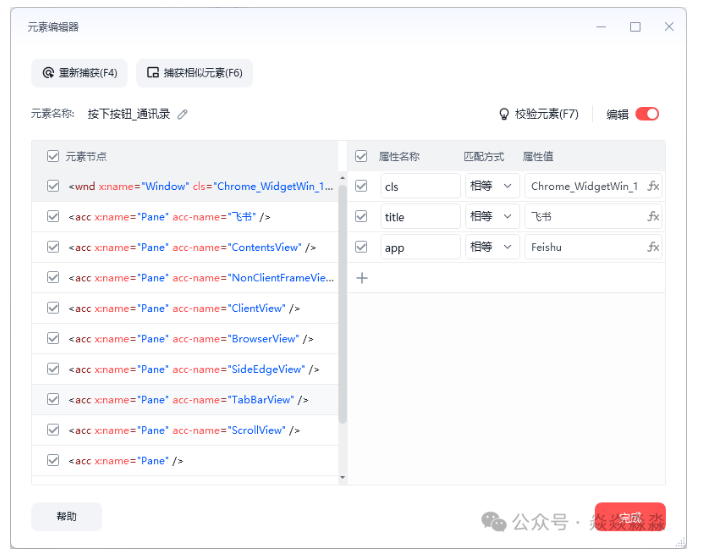Screen dimensions: 714x560
Task: Select the ClientView pane node row
Action: (x=185, y=308)
